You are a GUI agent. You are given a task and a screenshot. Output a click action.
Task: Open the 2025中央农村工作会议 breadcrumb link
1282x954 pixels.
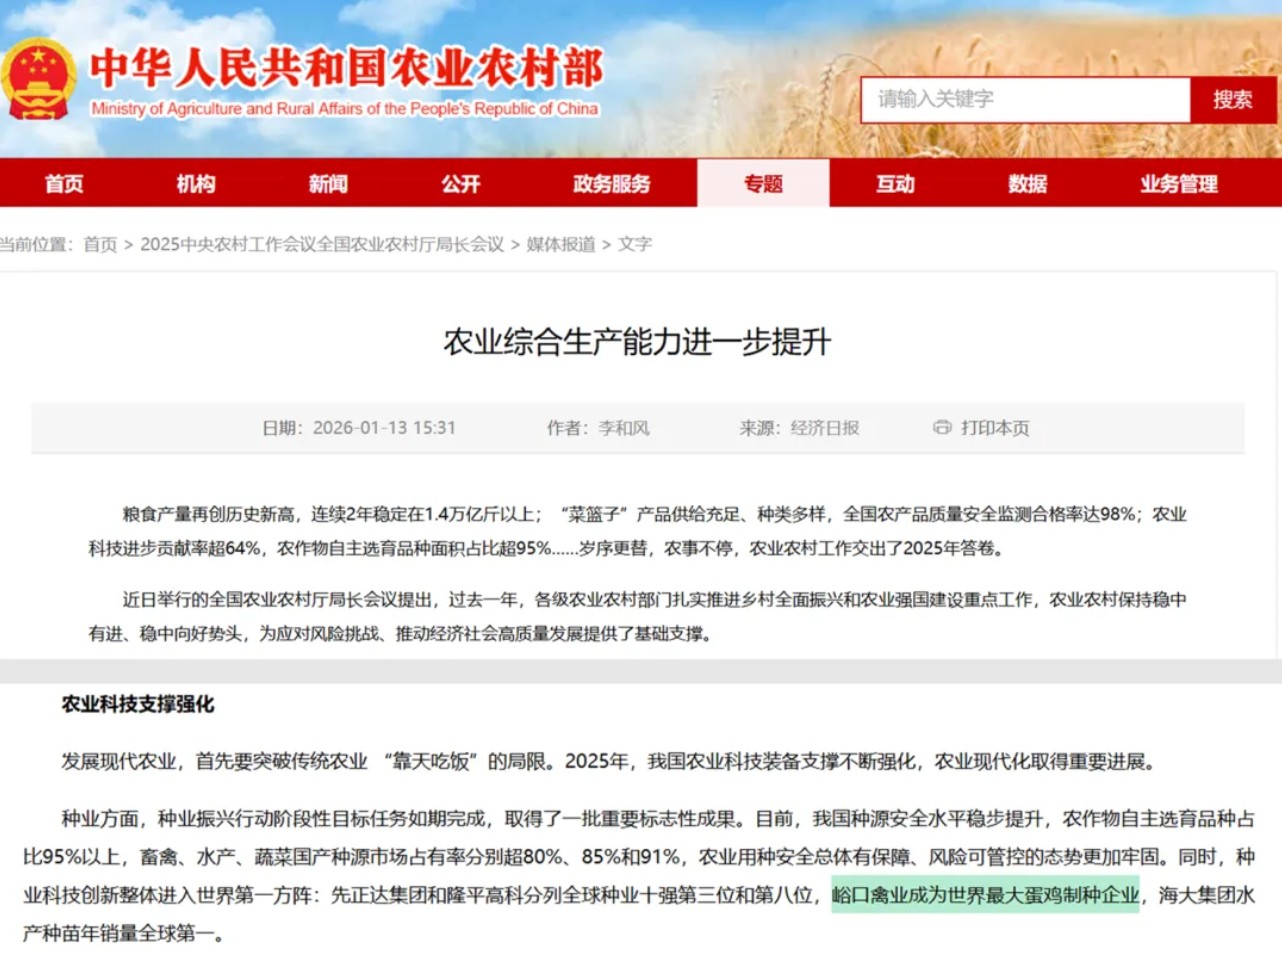click(x=322, y=244)
